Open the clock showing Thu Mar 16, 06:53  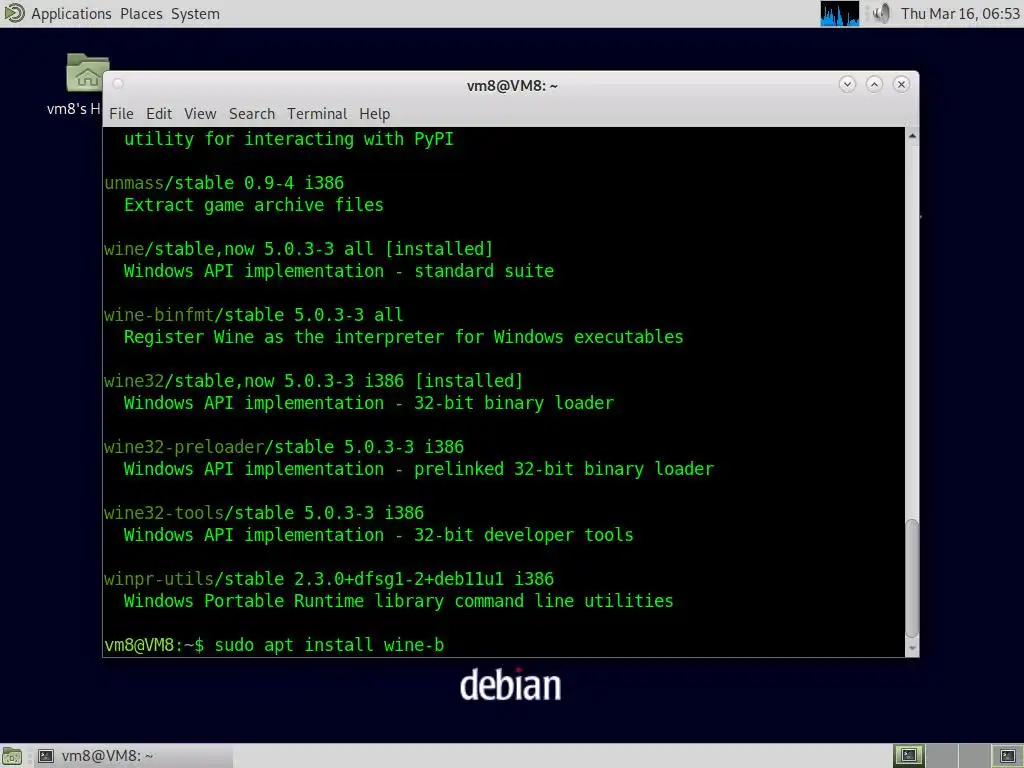click(x=960, y=14)
